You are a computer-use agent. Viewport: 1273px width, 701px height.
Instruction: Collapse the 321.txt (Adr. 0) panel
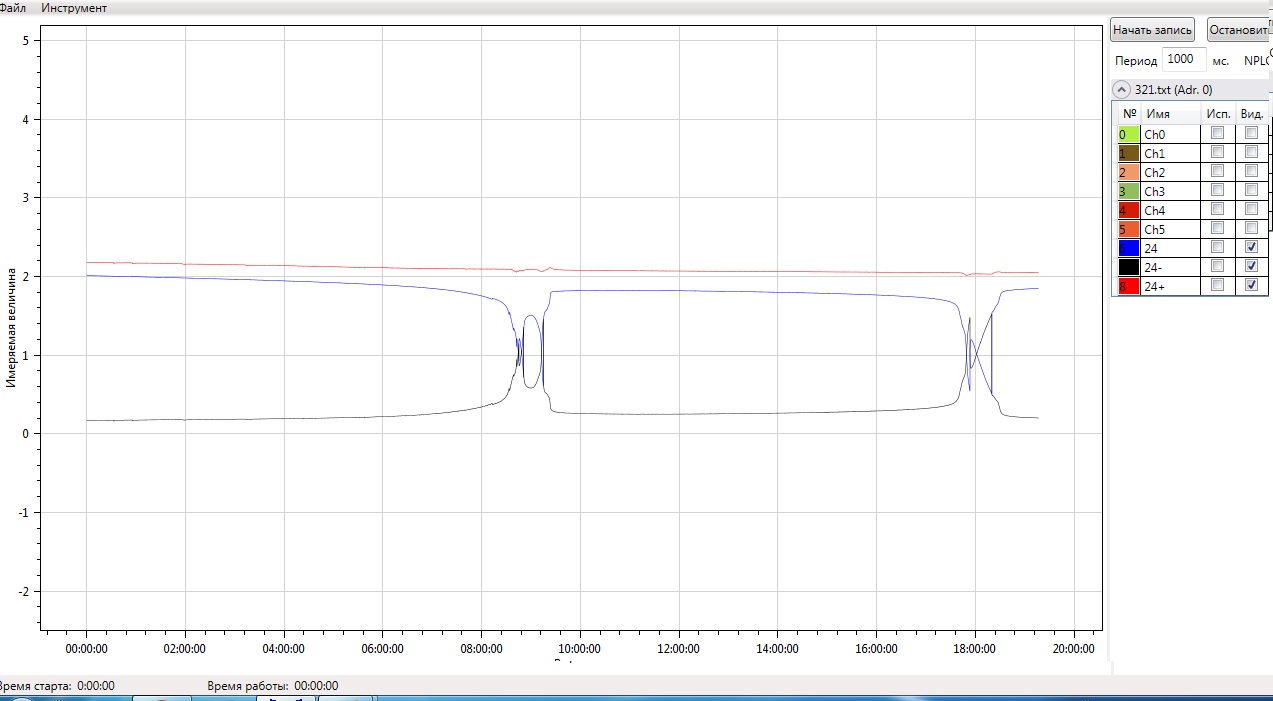pos(1122,90)
